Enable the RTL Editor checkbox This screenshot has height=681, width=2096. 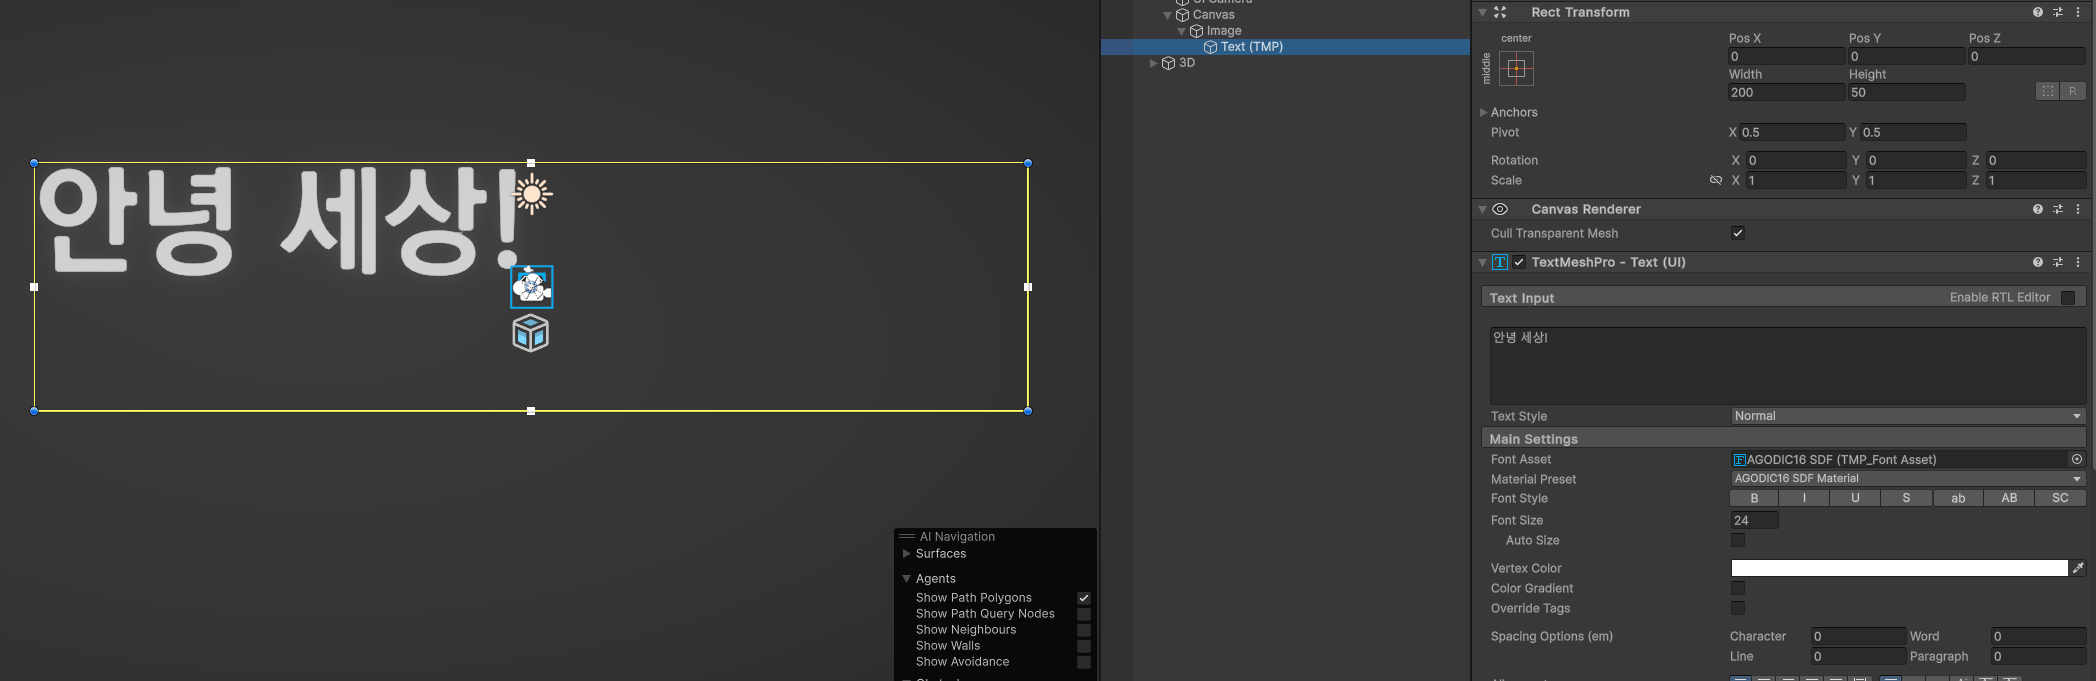click(2068, 297)
